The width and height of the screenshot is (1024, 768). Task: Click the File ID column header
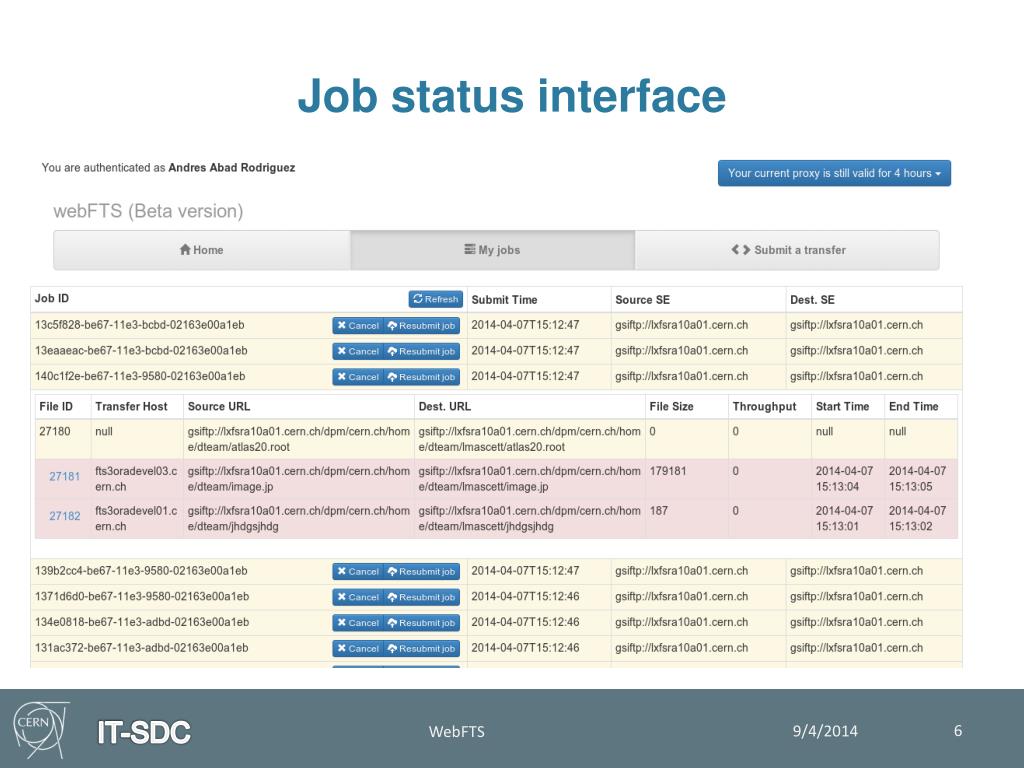tap(56, 406)
